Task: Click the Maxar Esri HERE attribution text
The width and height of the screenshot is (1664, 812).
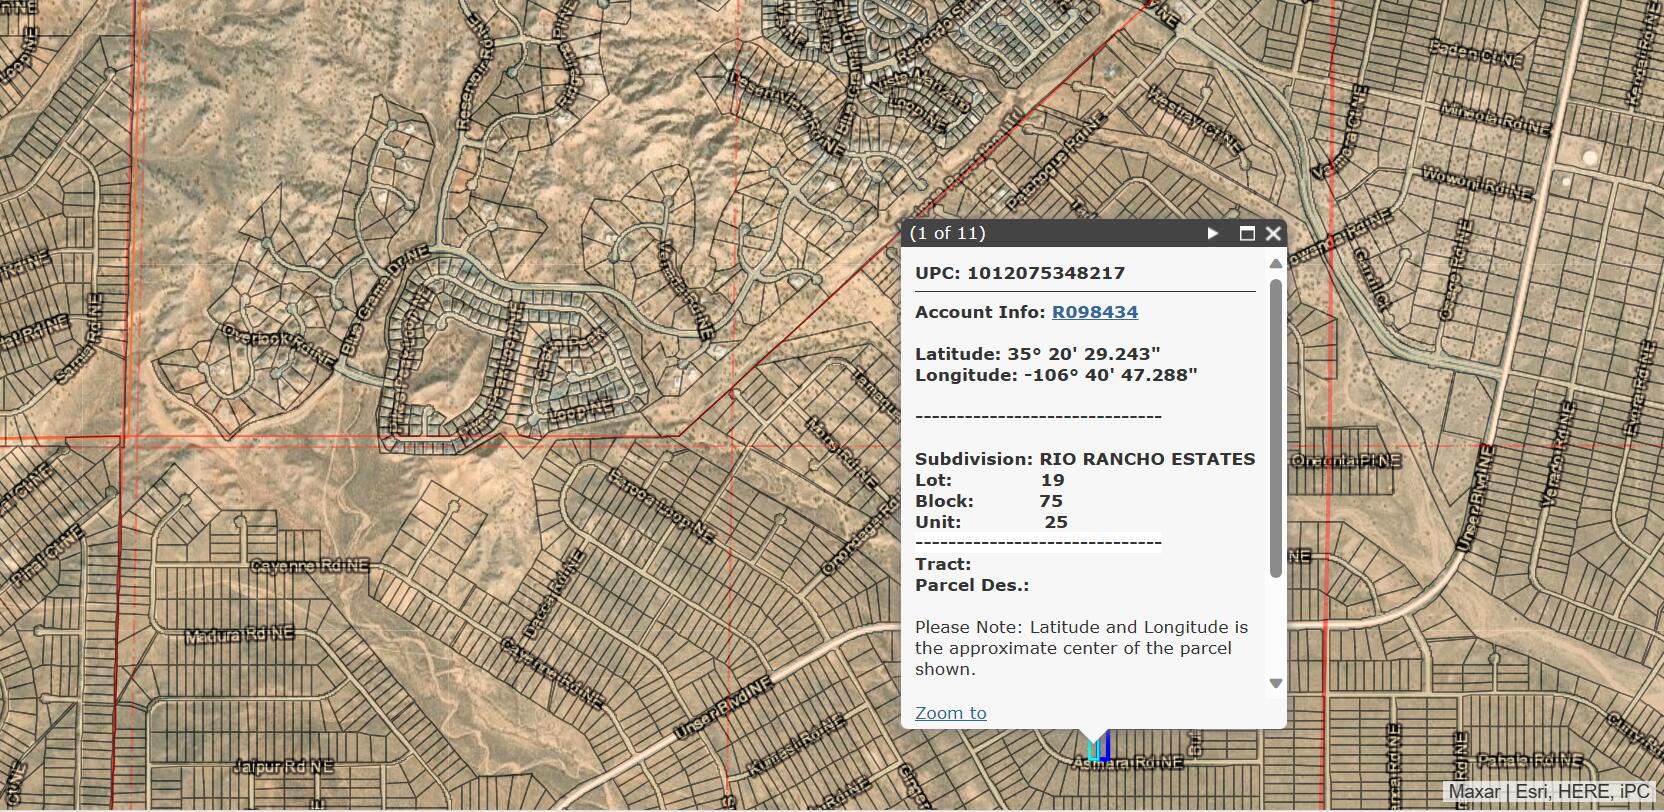Action: (x=1548, y=791)
